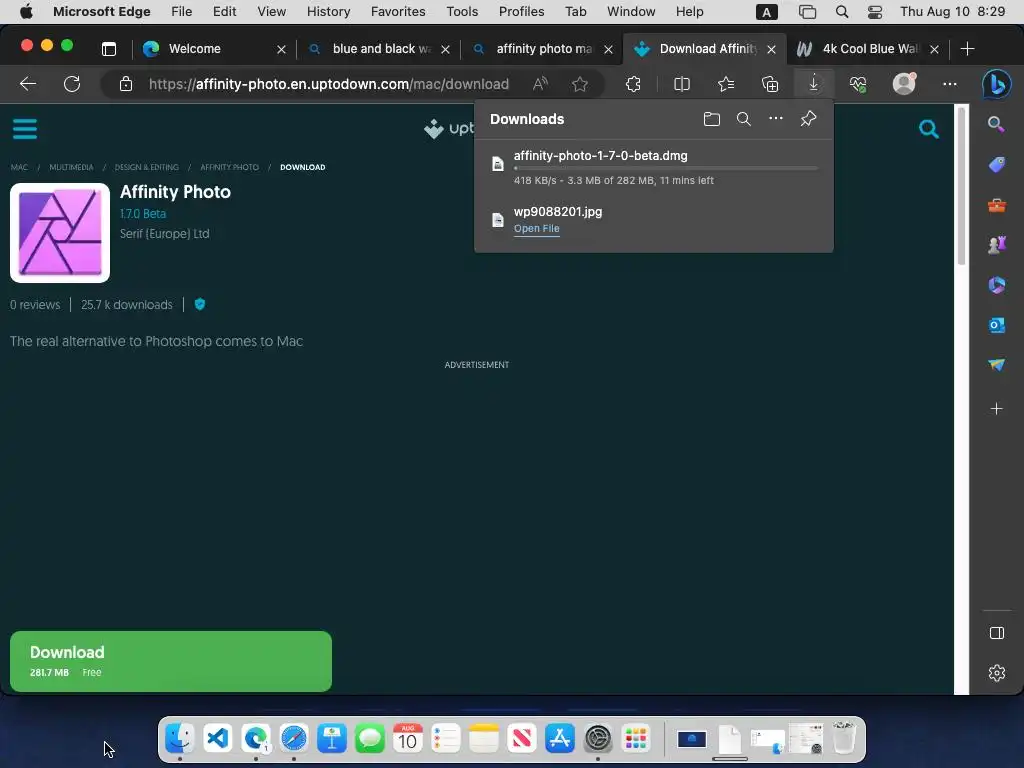Open sidebar Search icon

[997, 124]
